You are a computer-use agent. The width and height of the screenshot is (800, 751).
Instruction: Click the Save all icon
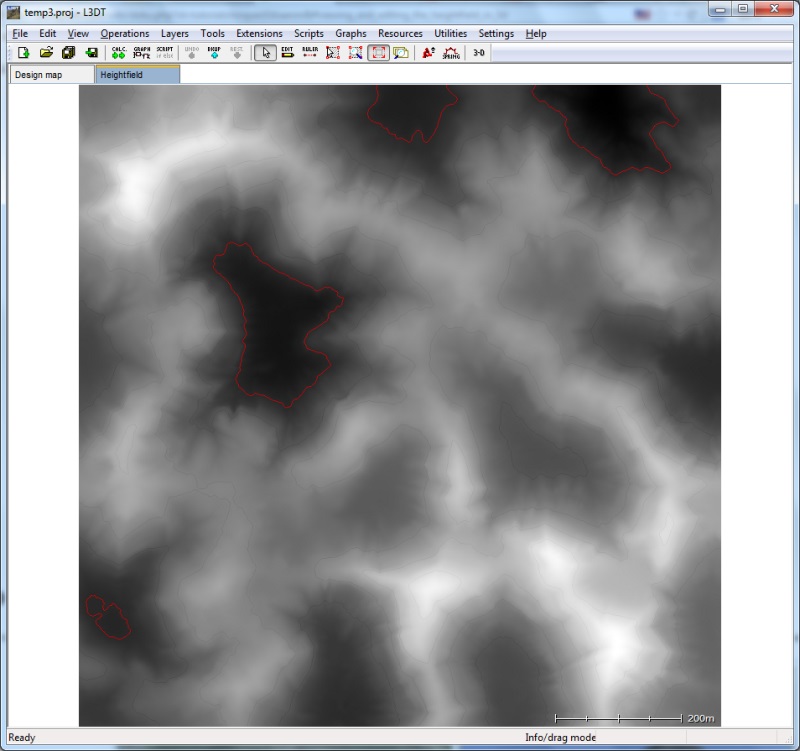click(x=68, y=53)
